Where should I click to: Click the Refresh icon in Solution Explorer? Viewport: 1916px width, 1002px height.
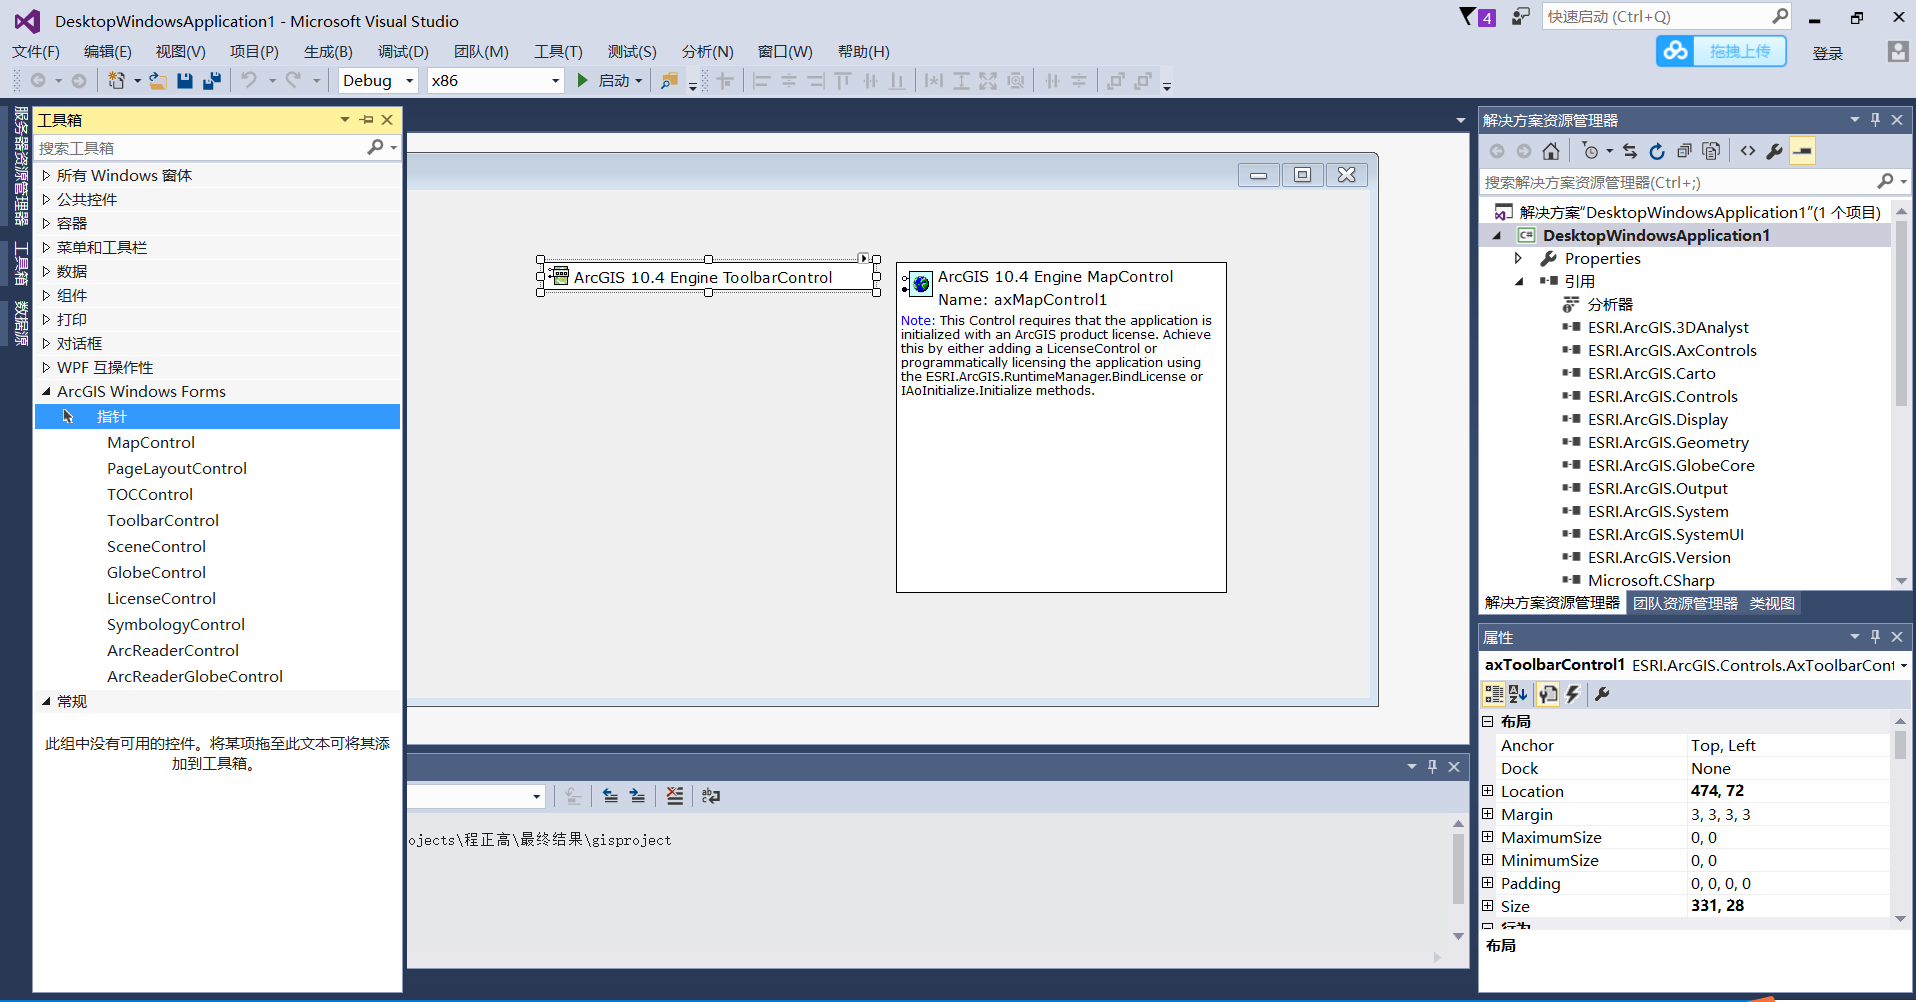tap(1658, 150)
